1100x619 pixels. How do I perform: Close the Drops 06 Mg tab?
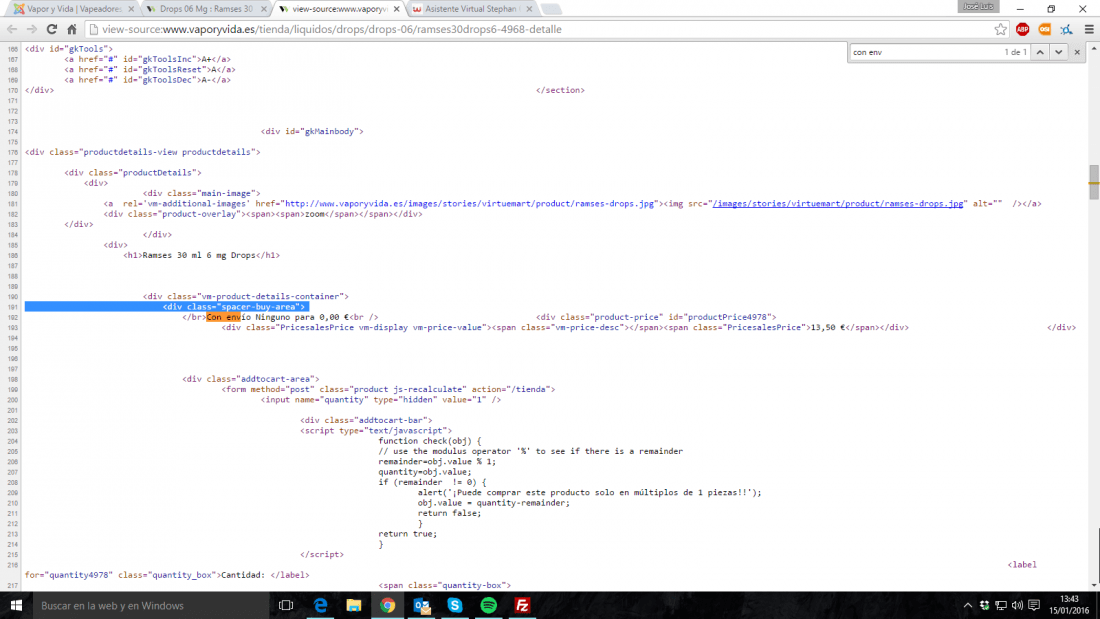(264, 9)
